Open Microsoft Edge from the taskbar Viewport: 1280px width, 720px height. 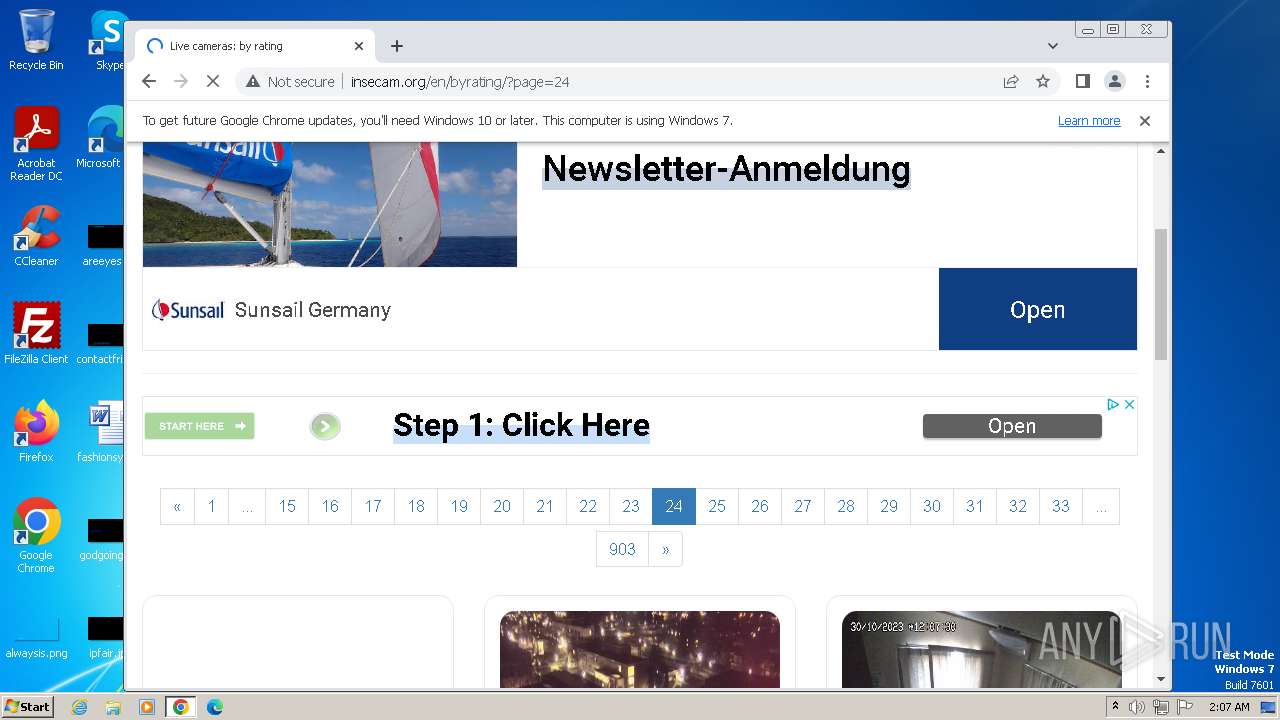pos(214,707)
